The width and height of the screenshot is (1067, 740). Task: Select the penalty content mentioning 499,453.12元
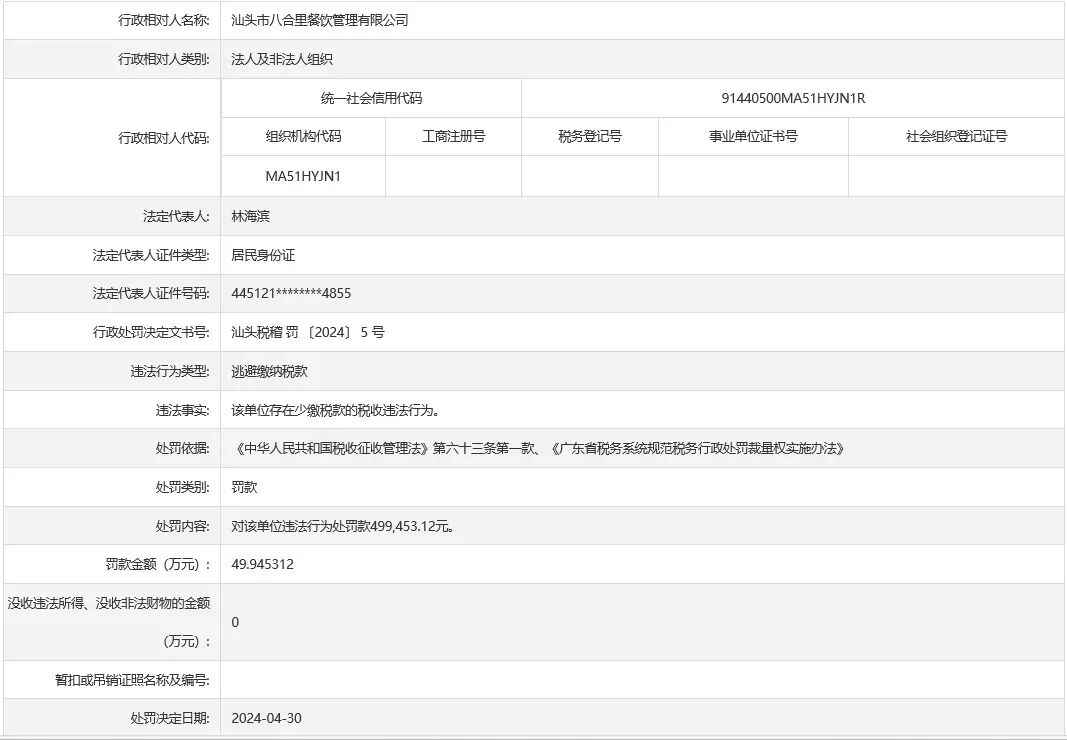pyautogui.click(x=347, y=526)
